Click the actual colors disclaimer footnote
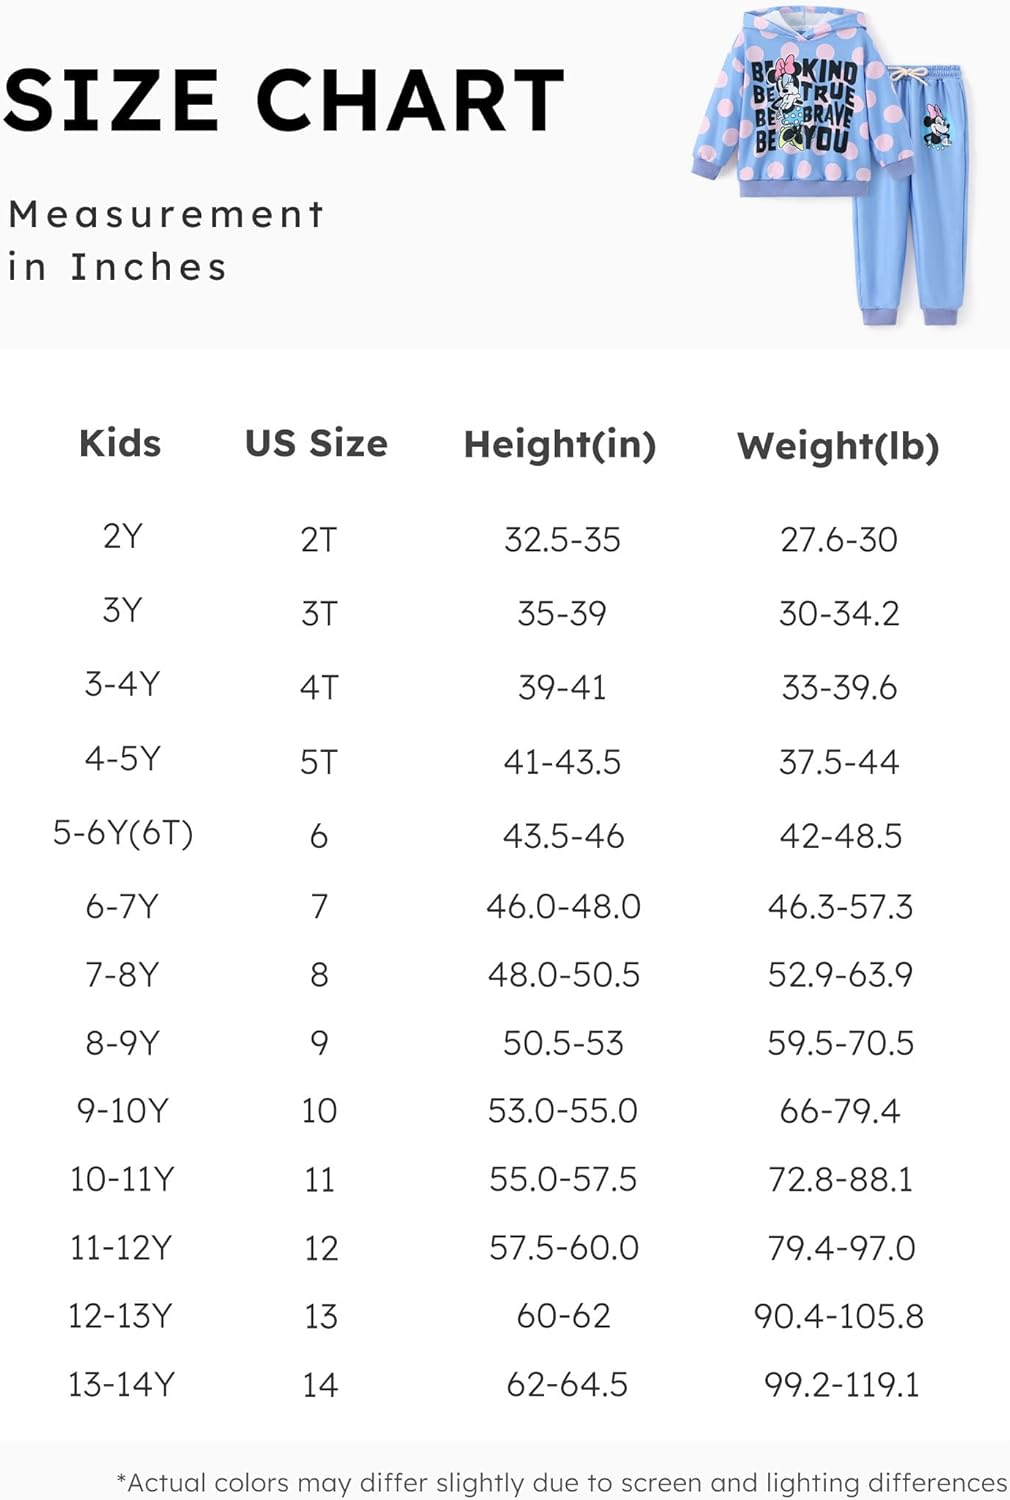 [561, 1482]
